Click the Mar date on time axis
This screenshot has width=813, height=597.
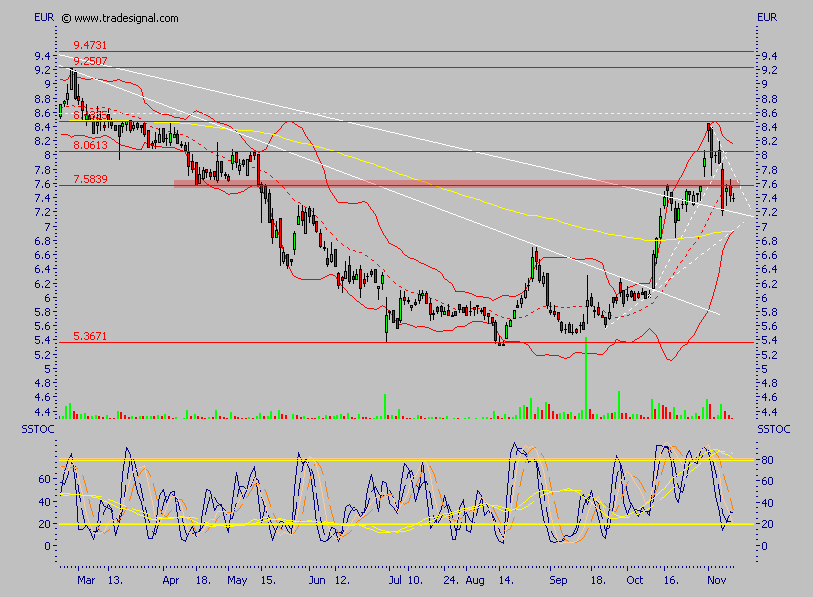(85, 578)
